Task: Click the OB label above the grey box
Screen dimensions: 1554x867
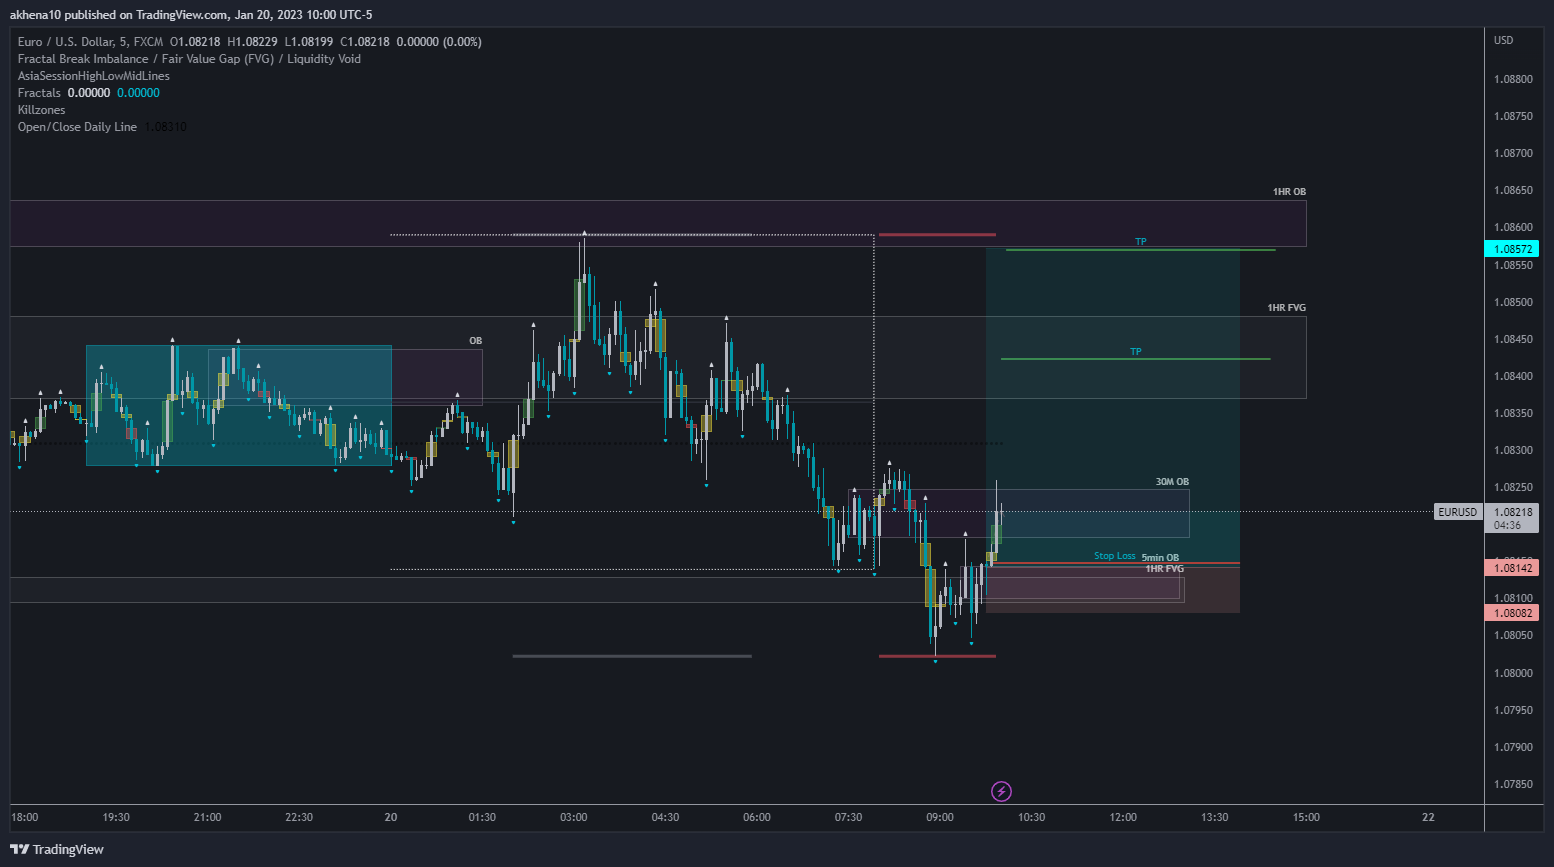Action: point(476,341)
